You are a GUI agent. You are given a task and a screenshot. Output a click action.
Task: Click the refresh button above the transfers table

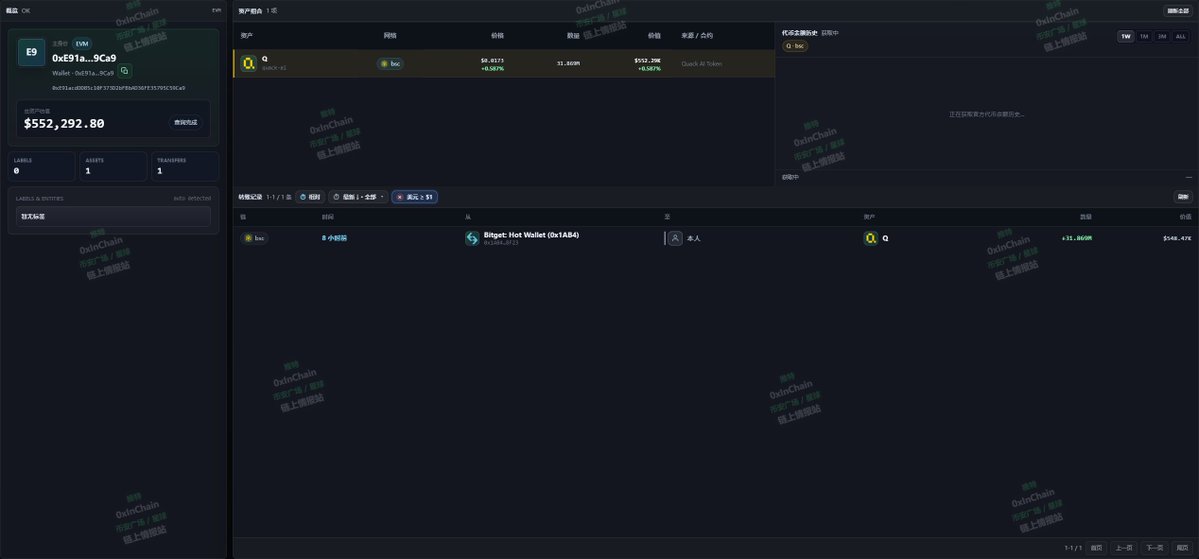click(1183, 197)
